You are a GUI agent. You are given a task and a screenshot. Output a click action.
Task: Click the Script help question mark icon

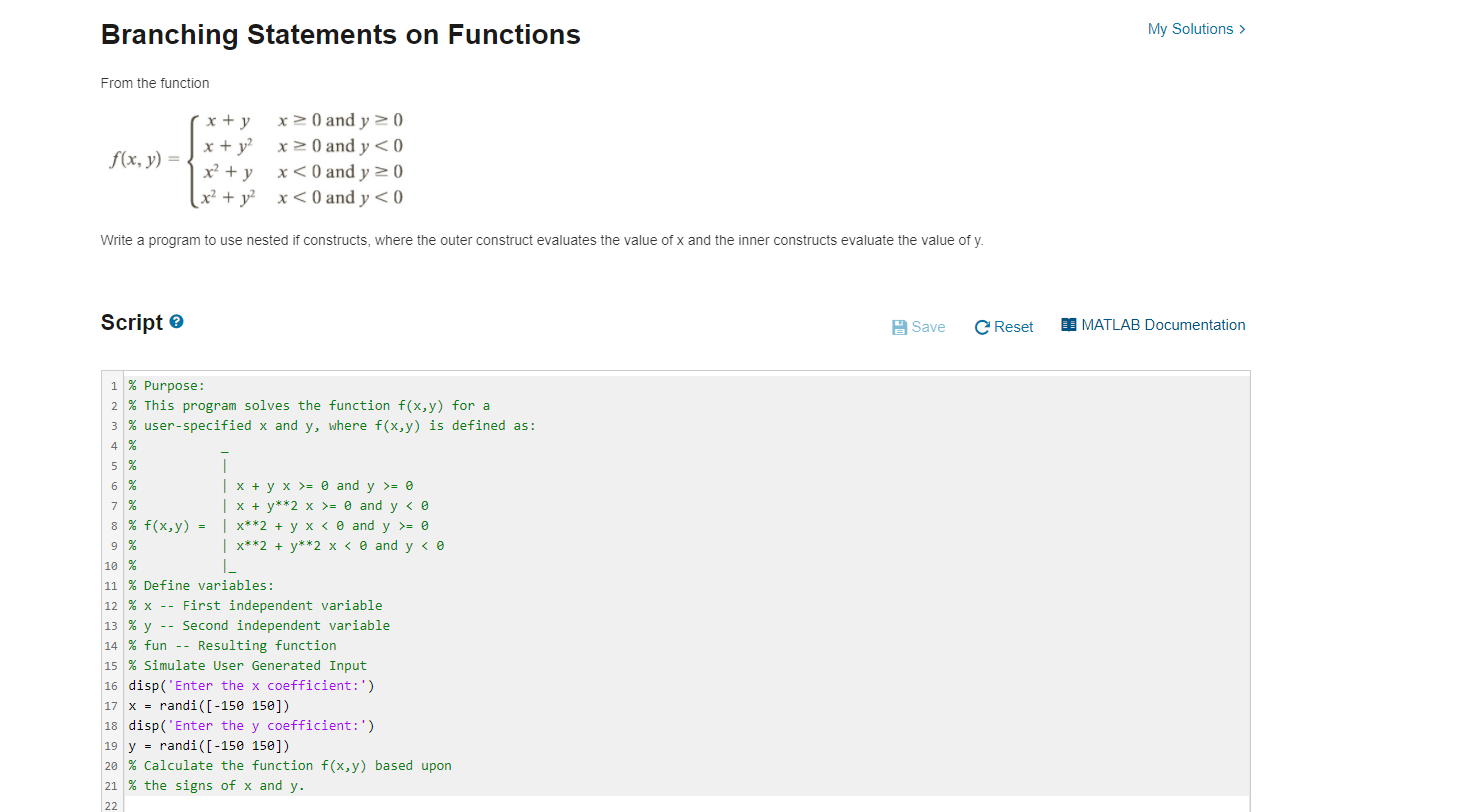click(176, 320)
